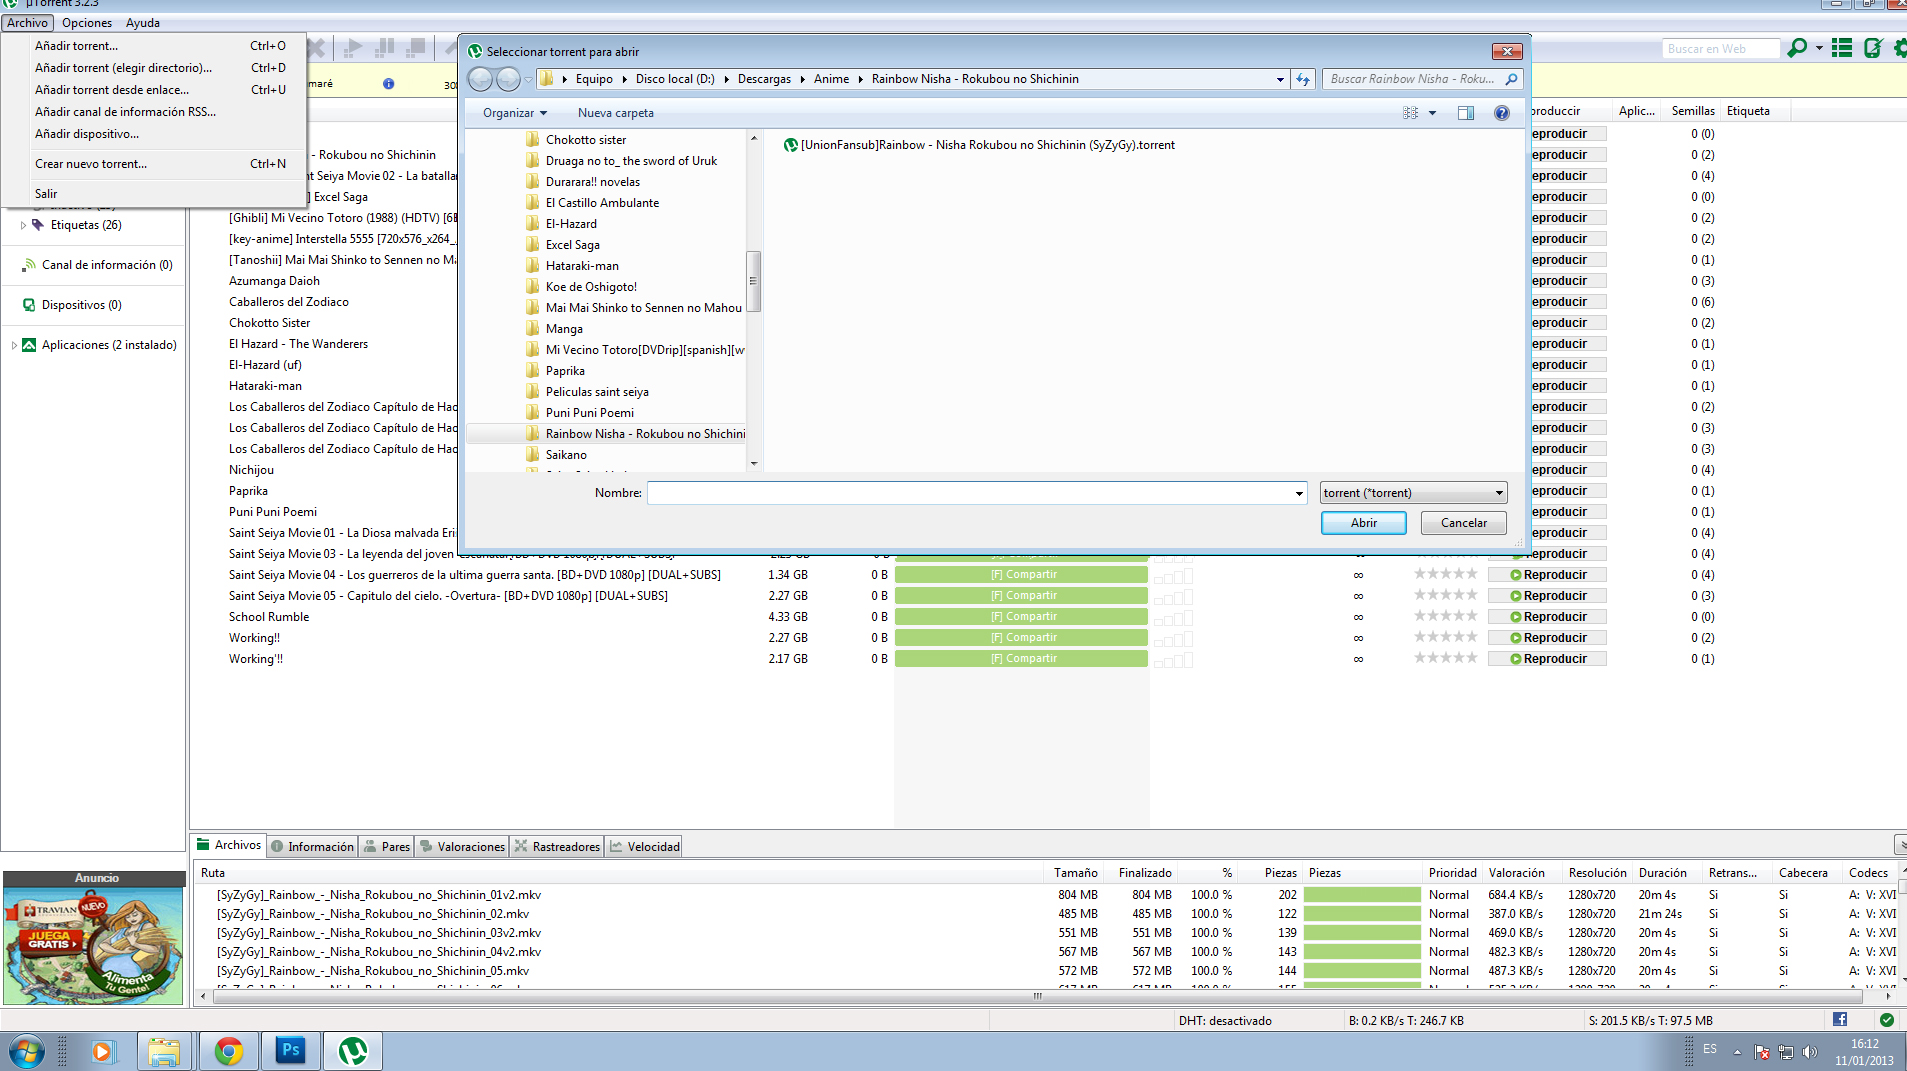Expand the Aplicaciones sidebar node
1907x1071 pixels.
(x=14, y=345)
